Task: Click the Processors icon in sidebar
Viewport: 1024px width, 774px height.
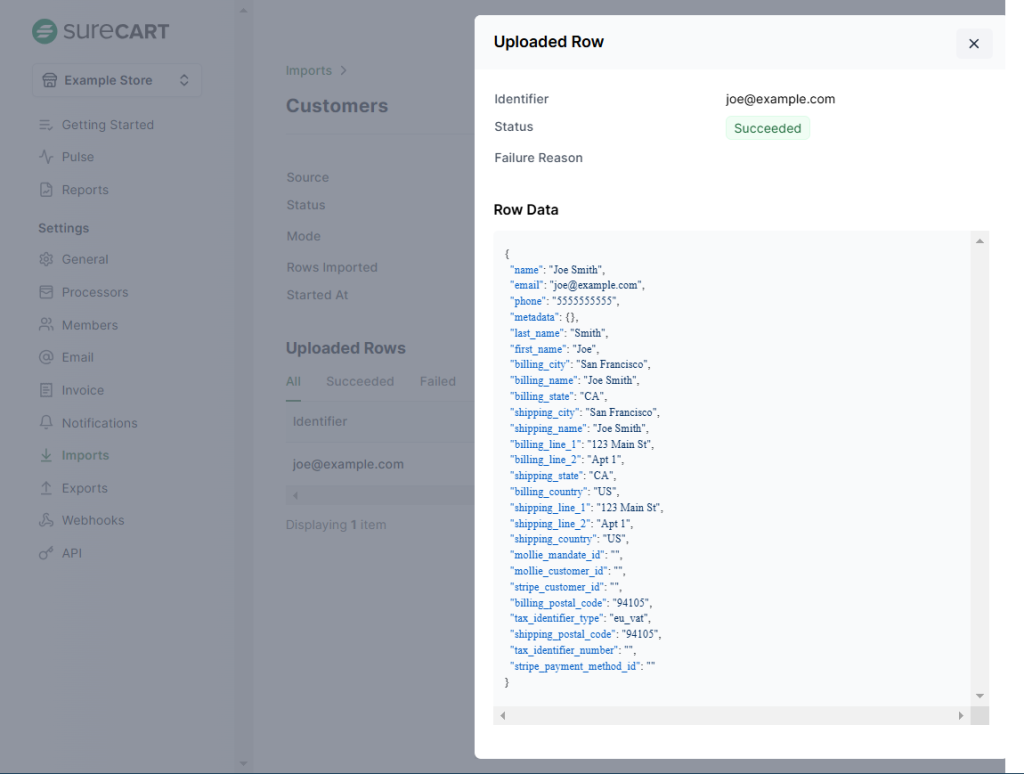Action: coord(46,292)
